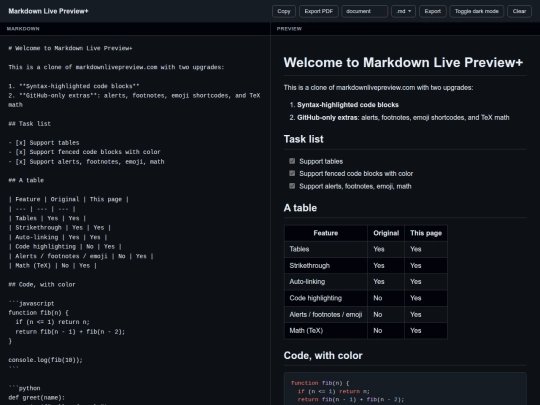
Task: Click the Copy button
Action: [x=284, y=11]
